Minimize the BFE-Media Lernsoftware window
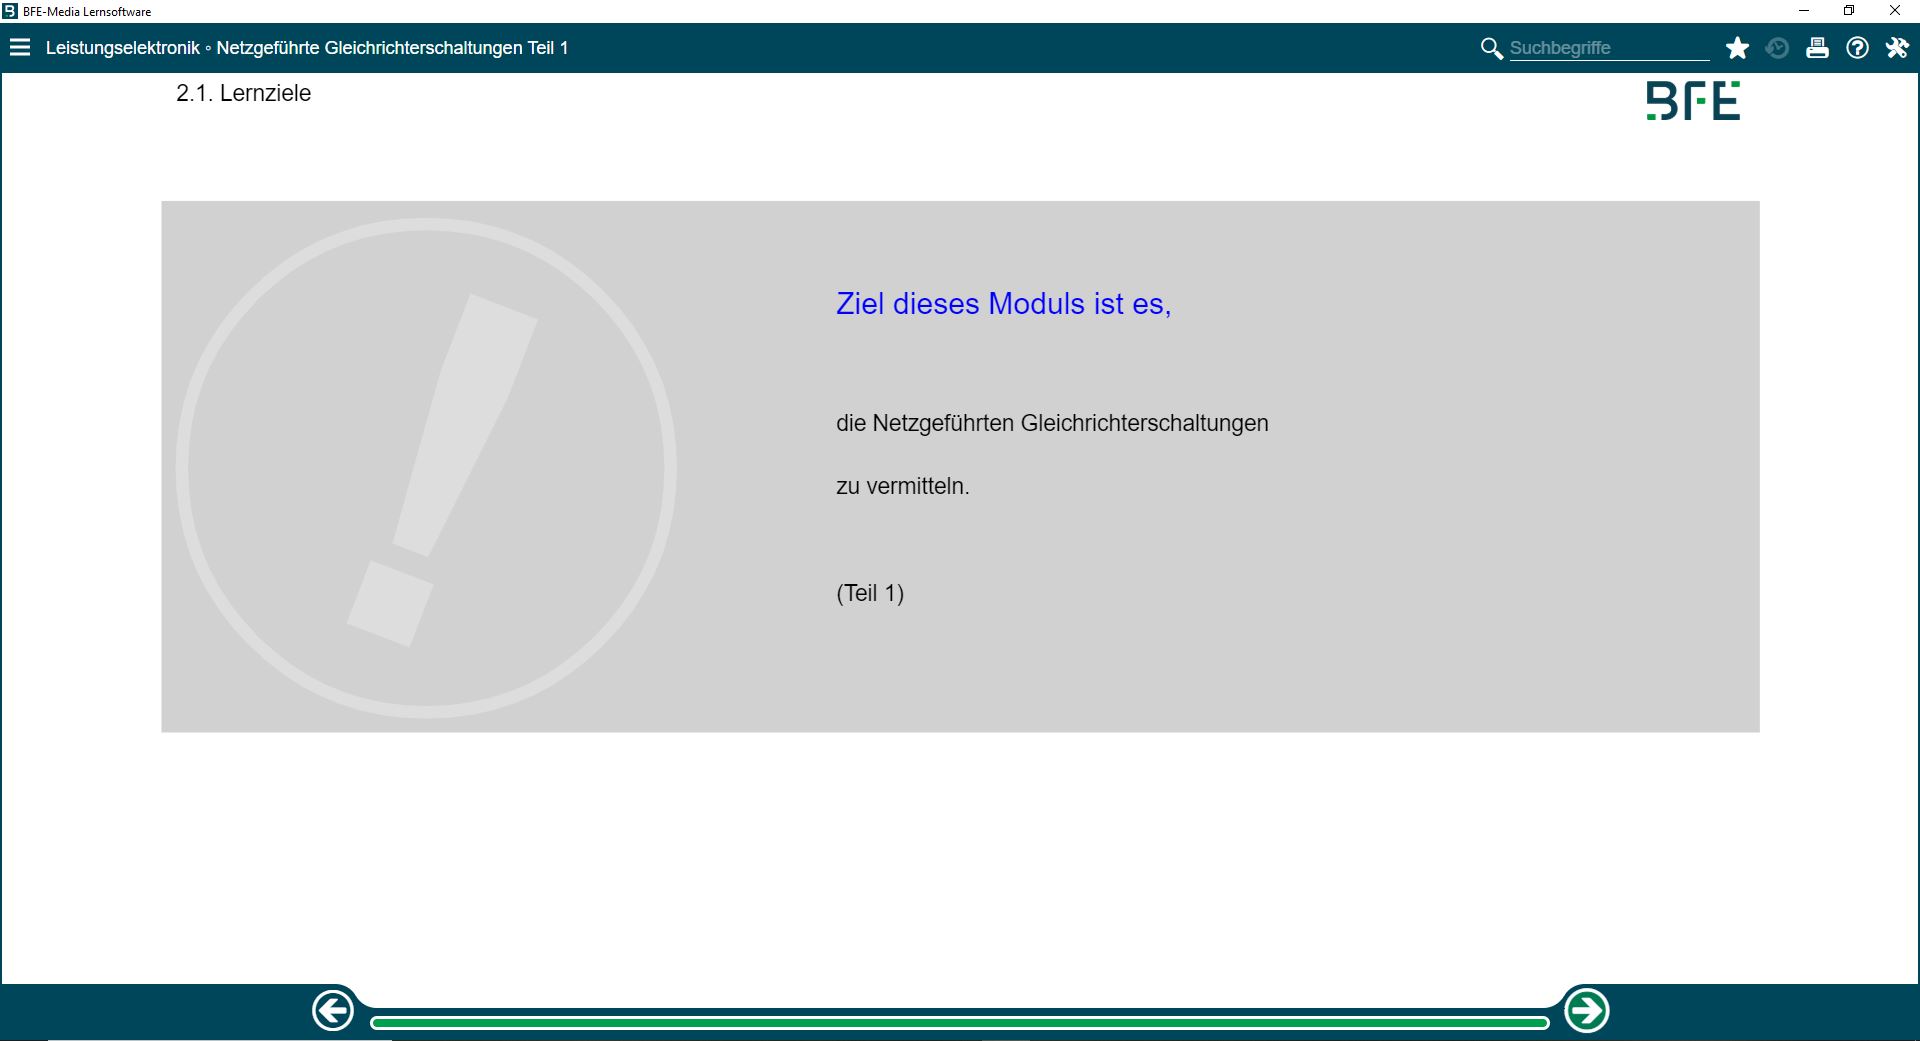 [1804, 11]
